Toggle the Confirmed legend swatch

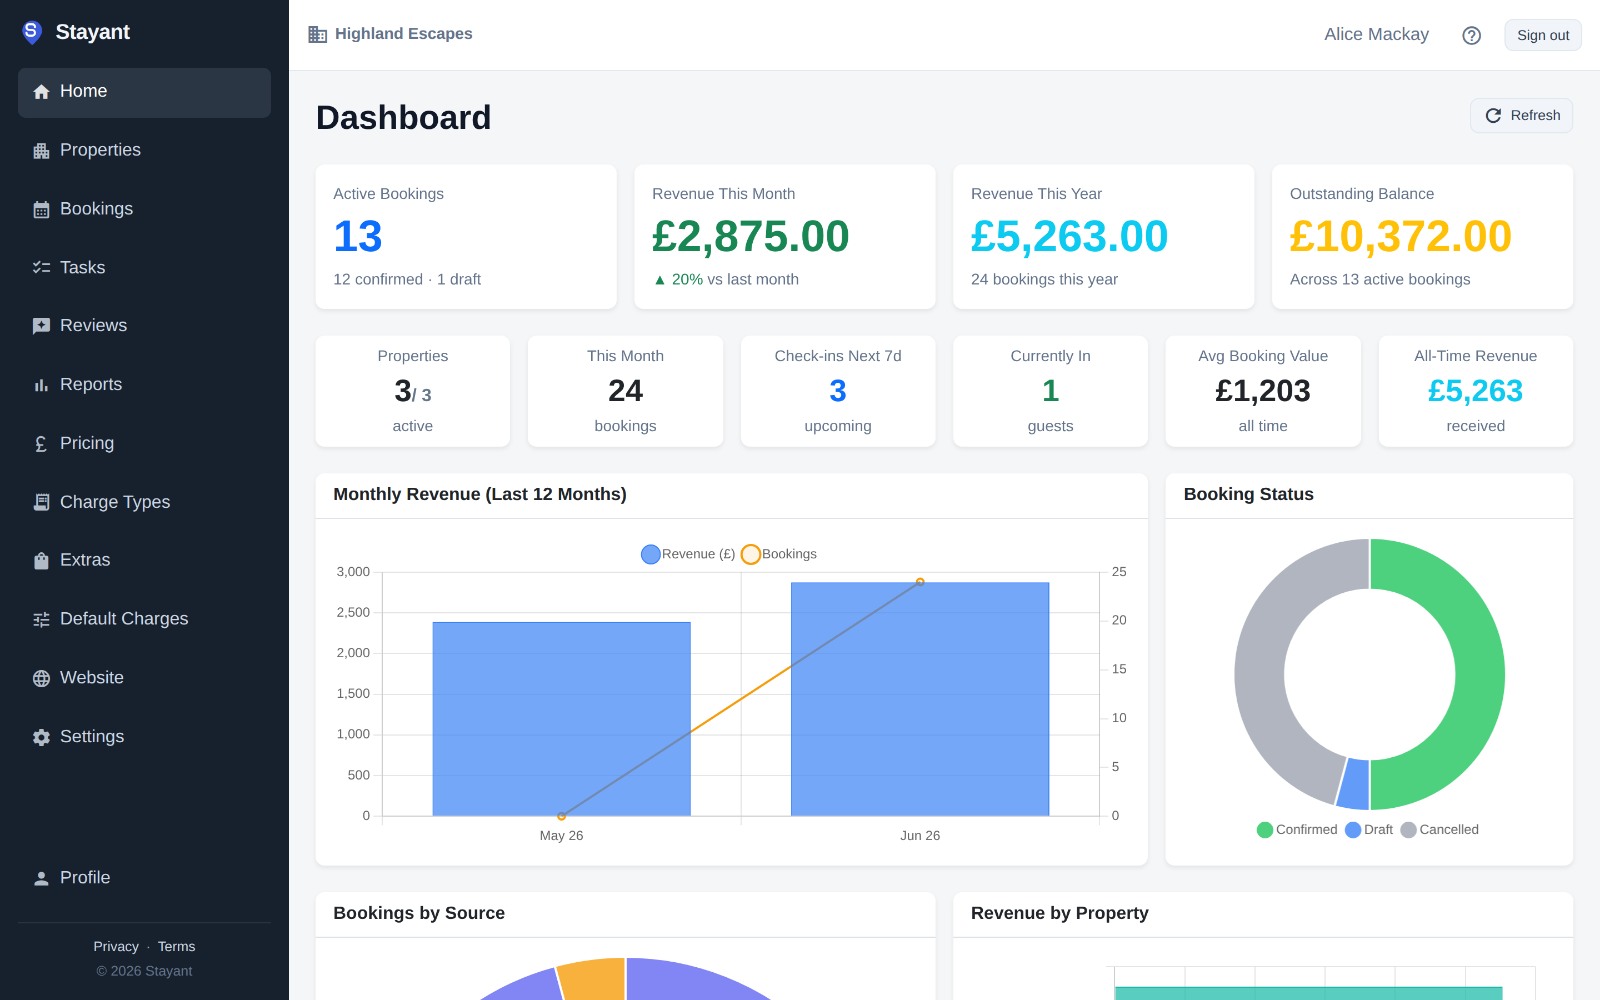coord(1265,830)
